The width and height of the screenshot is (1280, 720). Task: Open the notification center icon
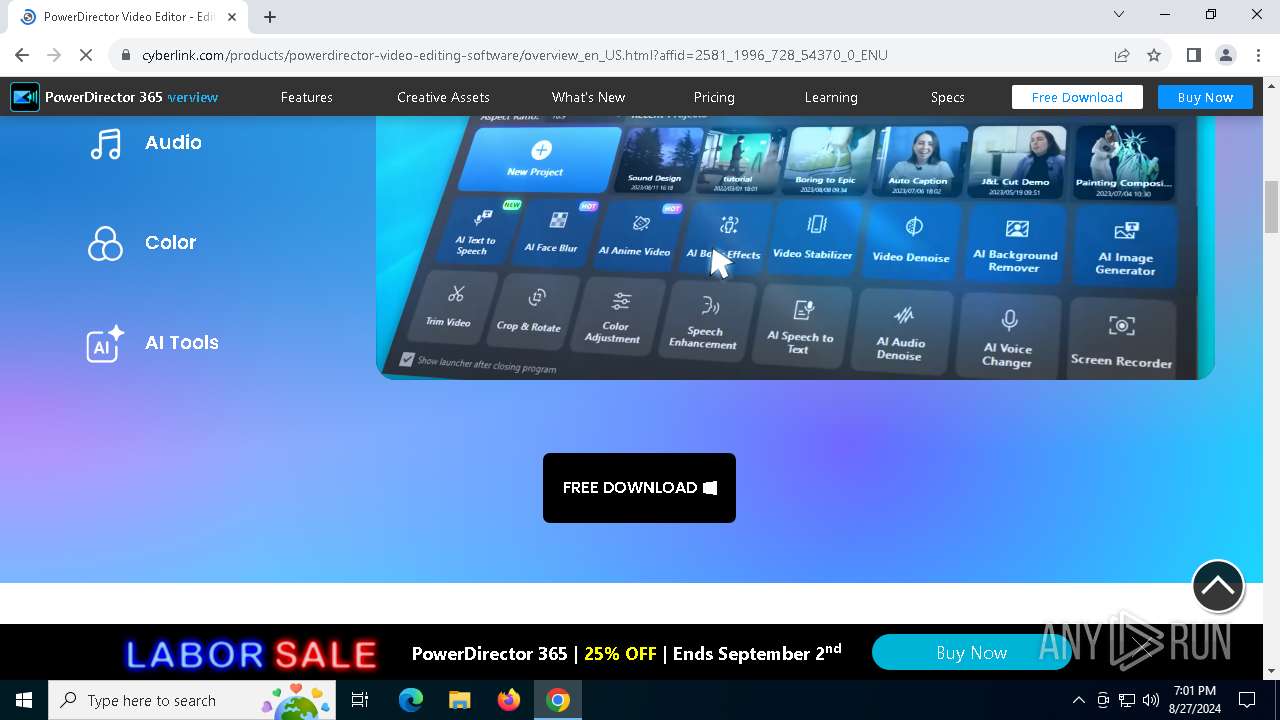tap(1247, 700)
